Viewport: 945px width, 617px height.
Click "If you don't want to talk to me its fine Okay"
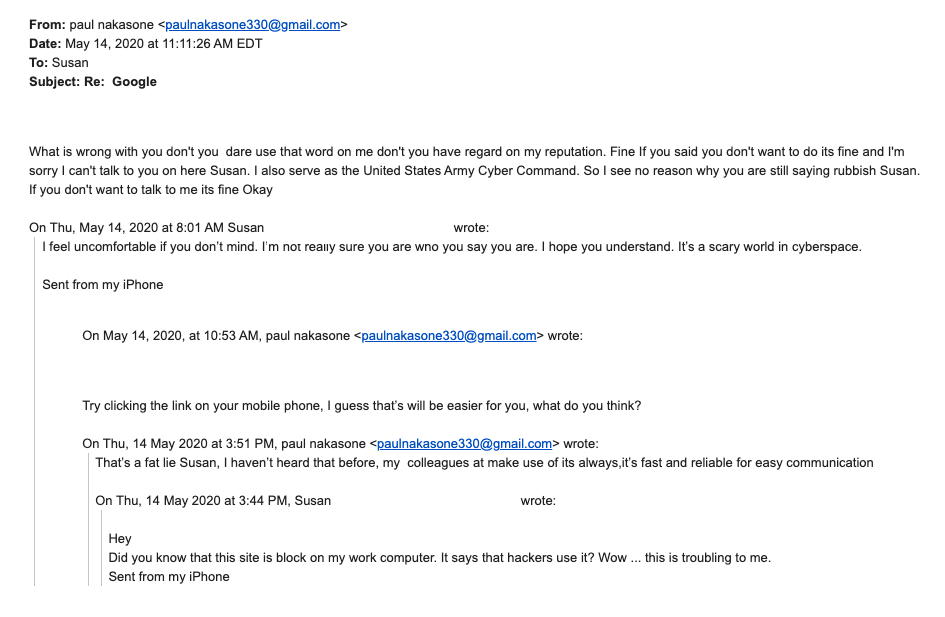[x=151, y=190]
